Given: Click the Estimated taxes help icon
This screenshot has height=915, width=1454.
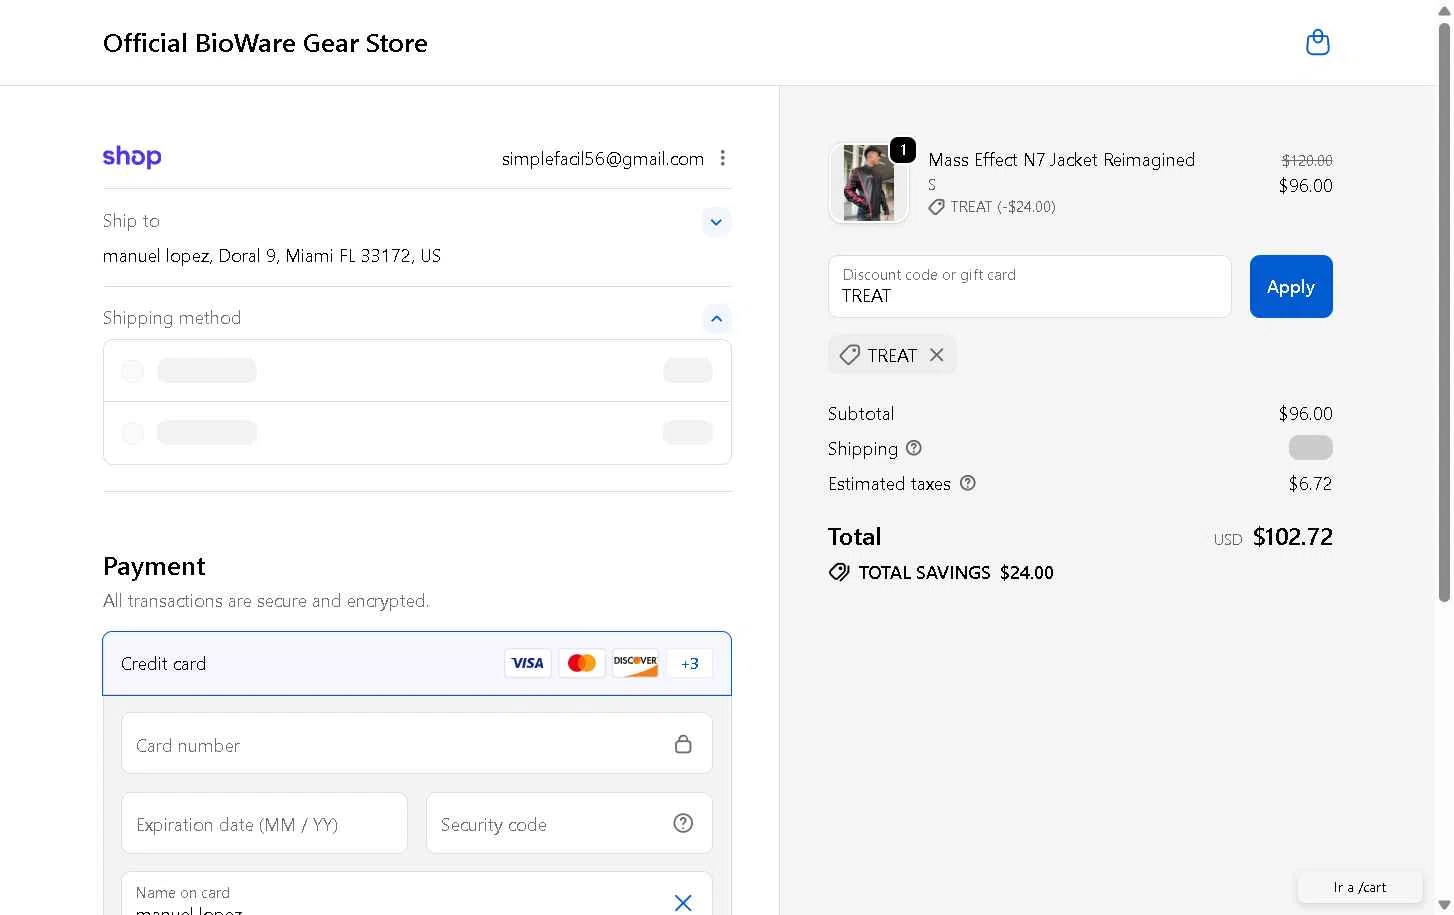Looking at the screenshot, I should [968, 483].
